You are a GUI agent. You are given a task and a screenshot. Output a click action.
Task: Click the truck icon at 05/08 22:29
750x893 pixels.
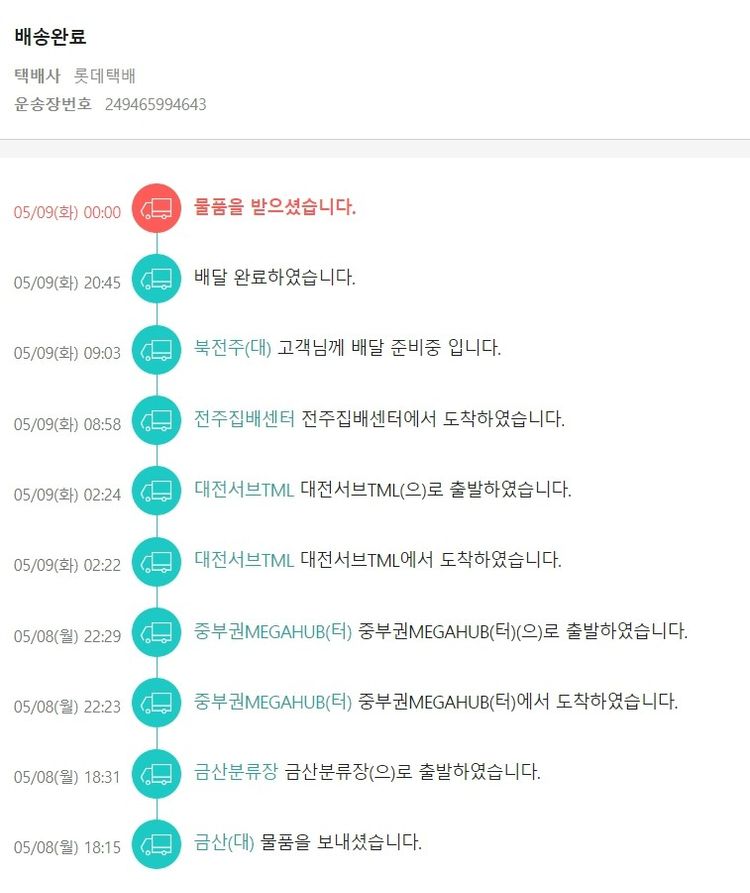click(157, 632)
